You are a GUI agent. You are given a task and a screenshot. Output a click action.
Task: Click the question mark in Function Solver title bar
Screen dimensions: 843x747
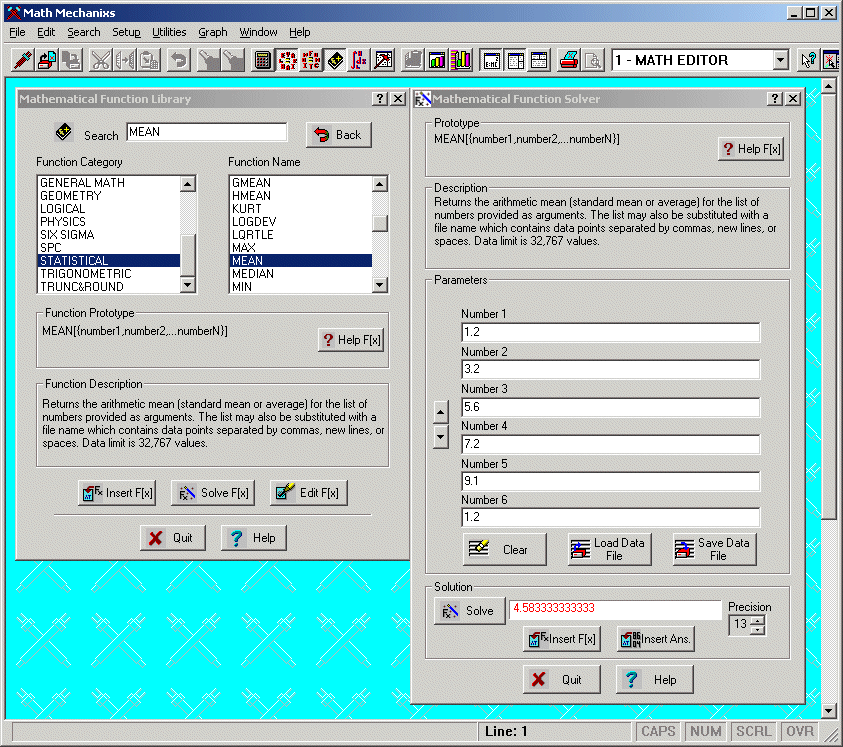click(x=774, y=98)
